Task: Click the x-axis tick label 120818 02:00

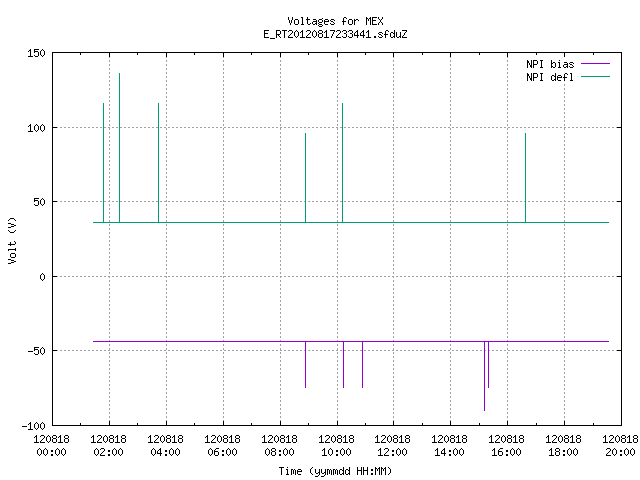Action: click(x=109, y=446)
